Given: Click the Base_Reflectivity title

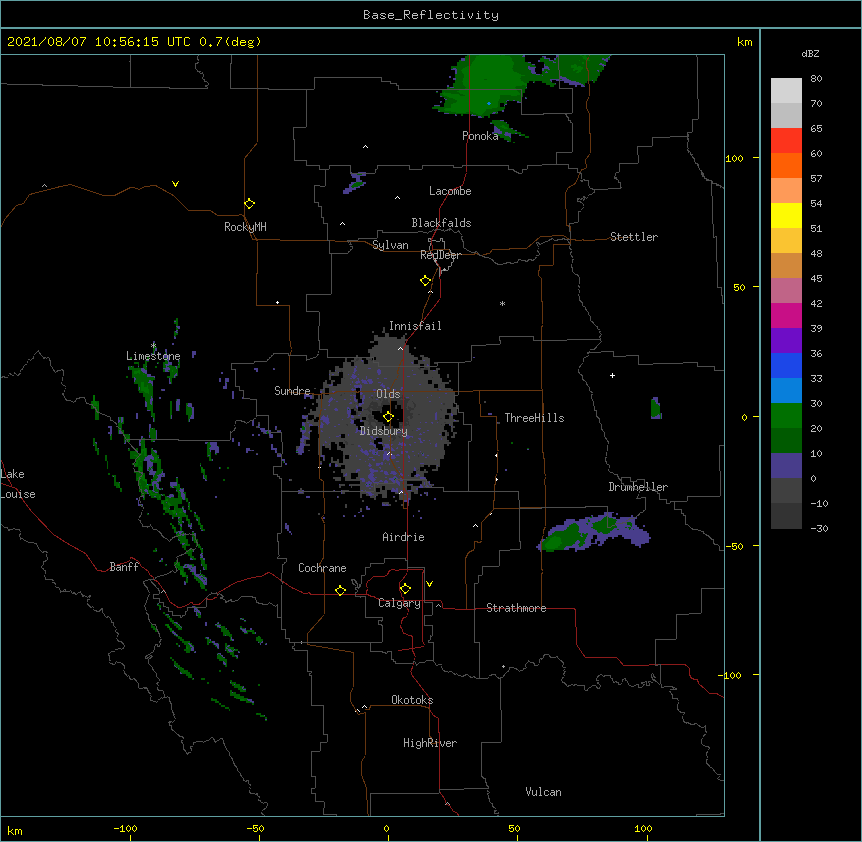Looking at the screenshot, I should click(431, 15).
